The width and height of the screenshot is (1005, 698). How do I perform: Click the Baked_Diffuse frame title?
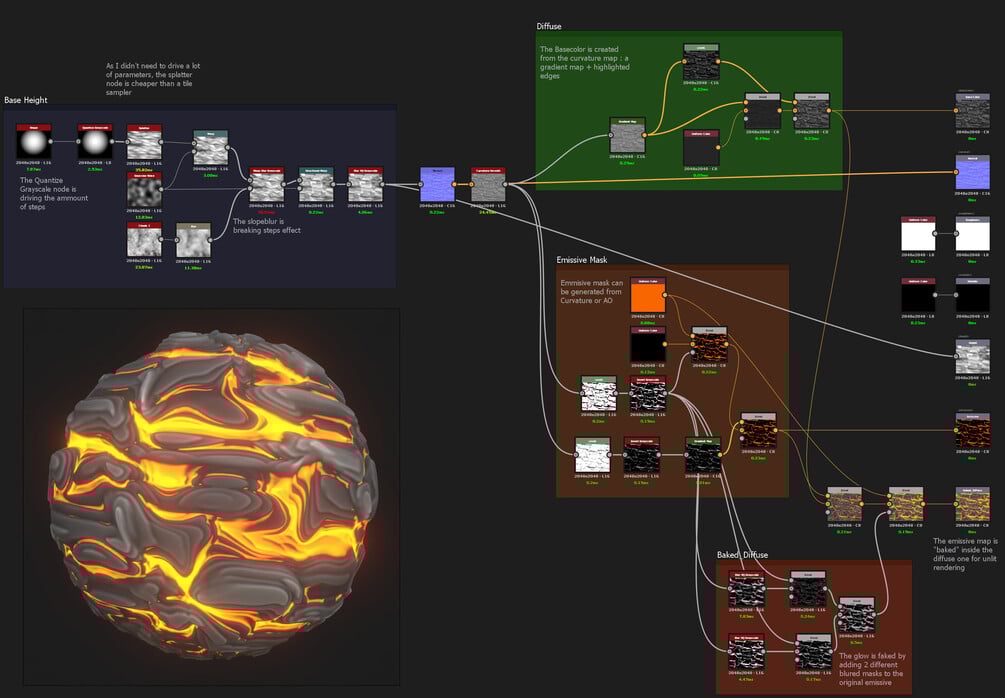pyautogui.click(x=742, y=555)
